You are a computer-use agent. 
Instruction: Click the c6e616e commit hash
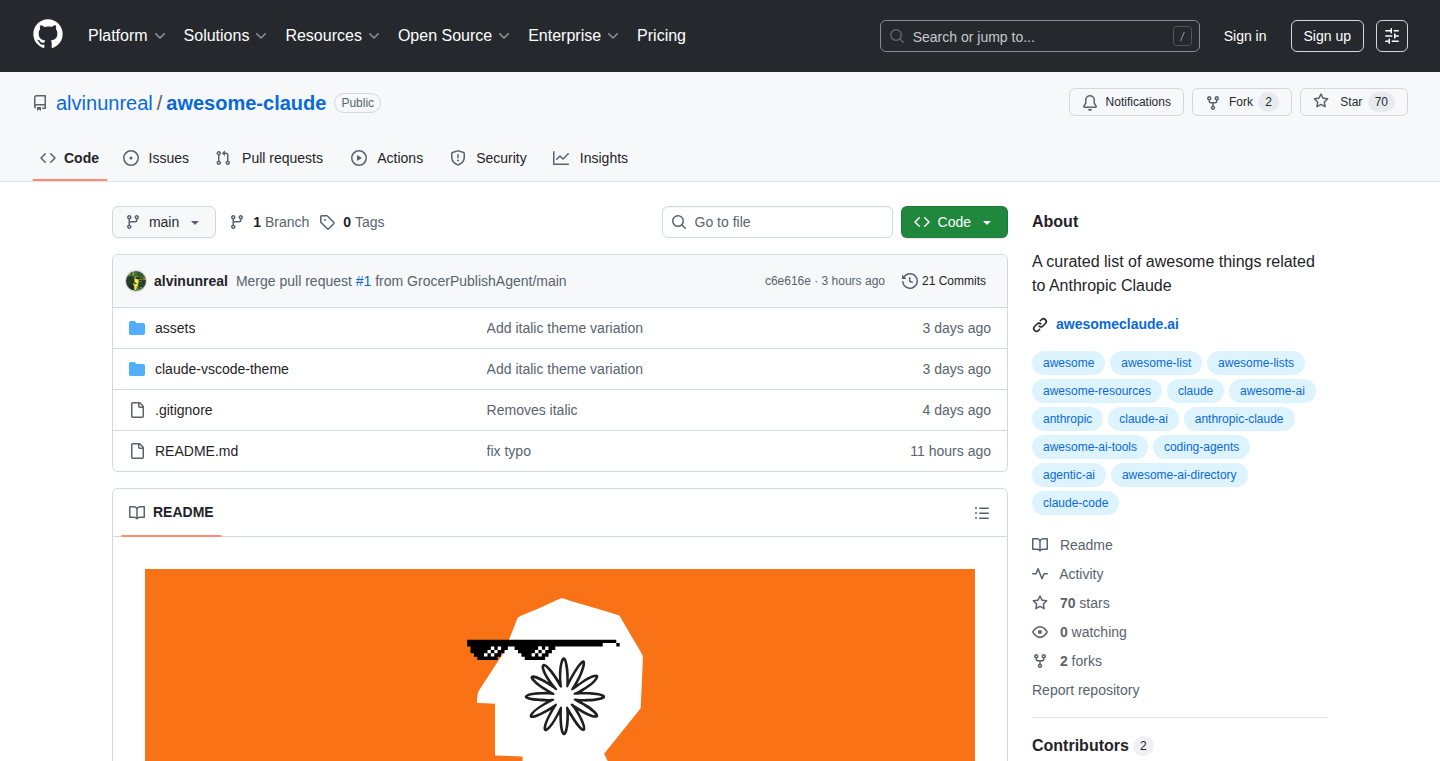click(788, 281)
